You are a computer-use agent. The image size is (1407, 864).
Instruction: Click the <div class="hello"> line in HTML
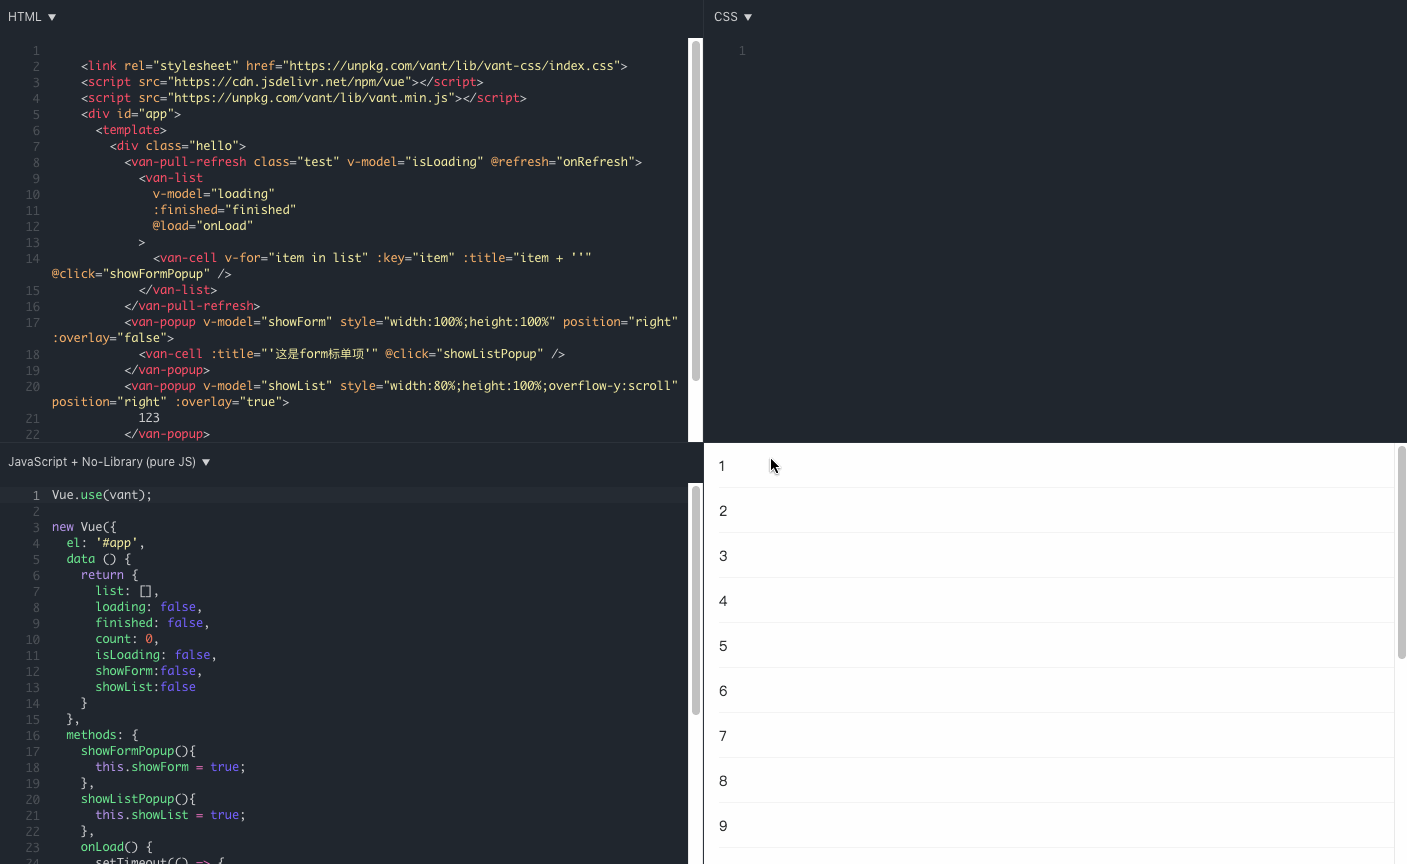coord(178,146)
